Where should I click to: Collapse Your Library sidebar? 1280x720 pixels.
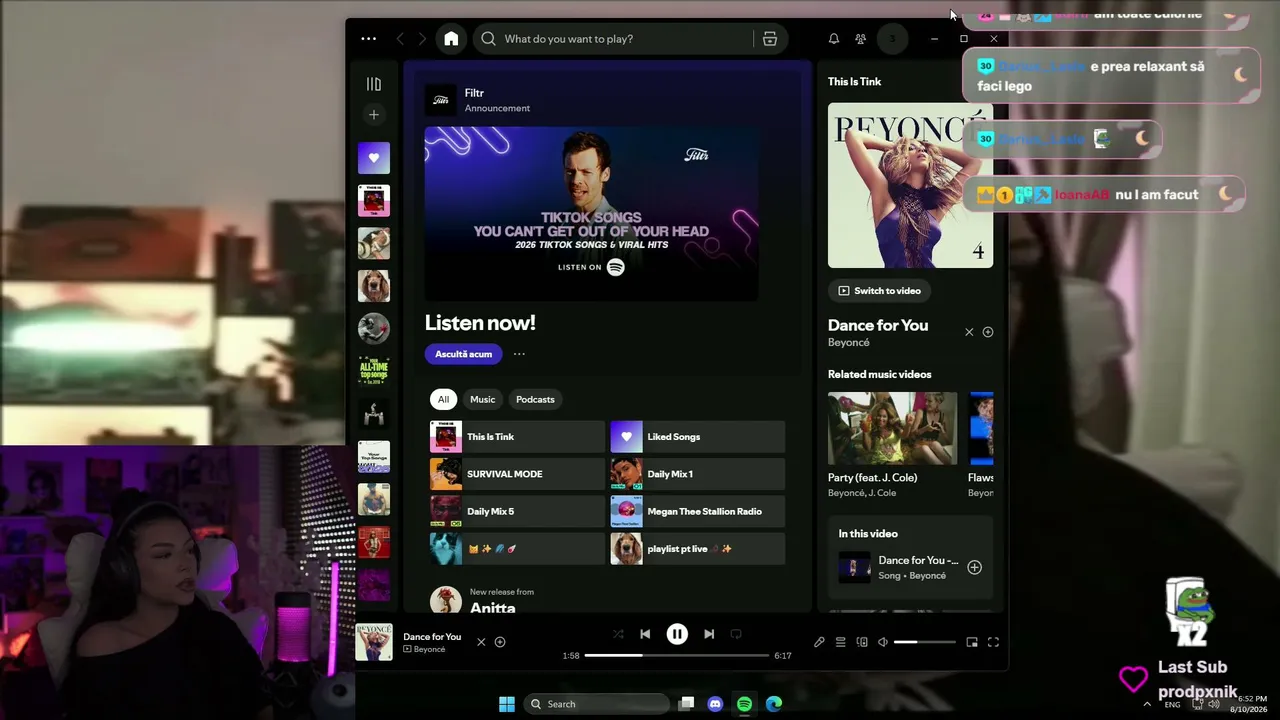pos(374,85)
